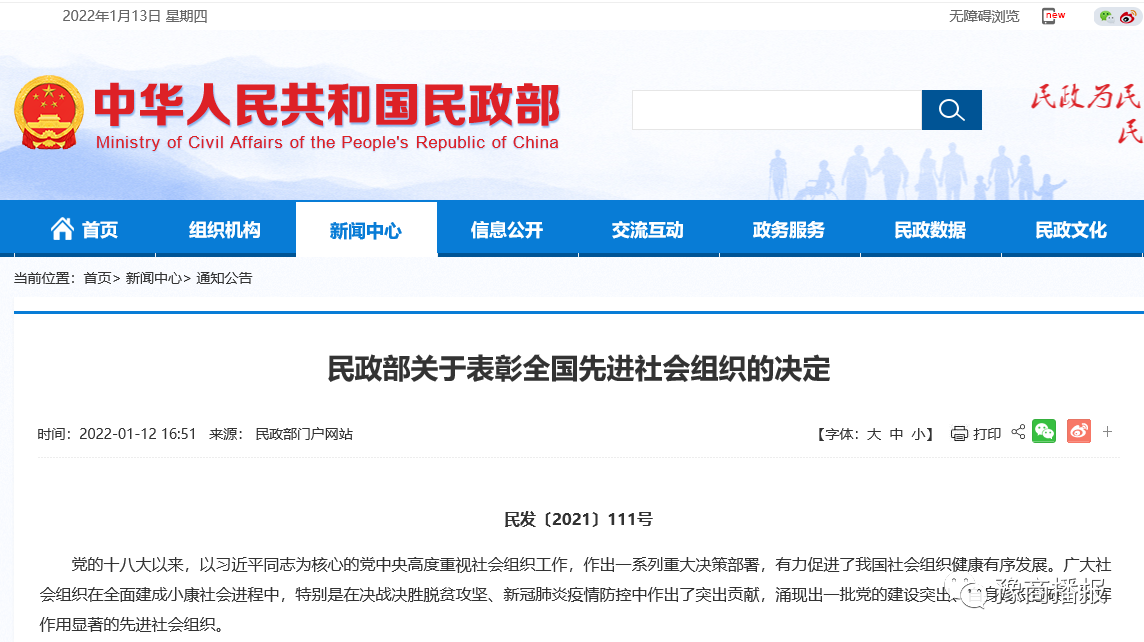The width and height of the screenshot is (1144, 642).
Task: Set font size to medium (中)
Action: [x=896, y=434]
